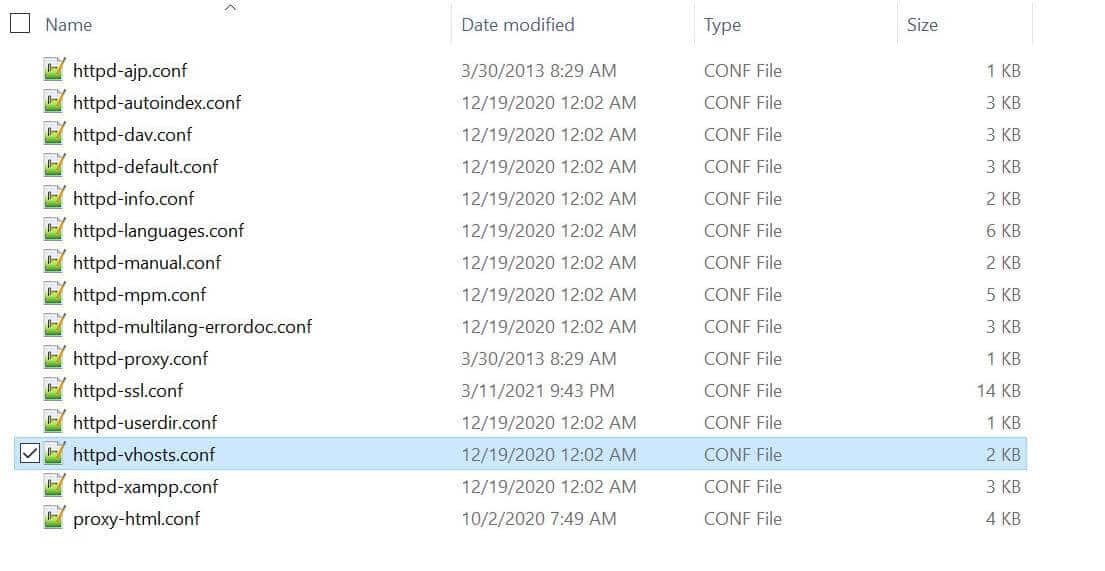1105x571 pixels.
Task: Click the sort arrow above Name column
Action: tap(230, 8)
